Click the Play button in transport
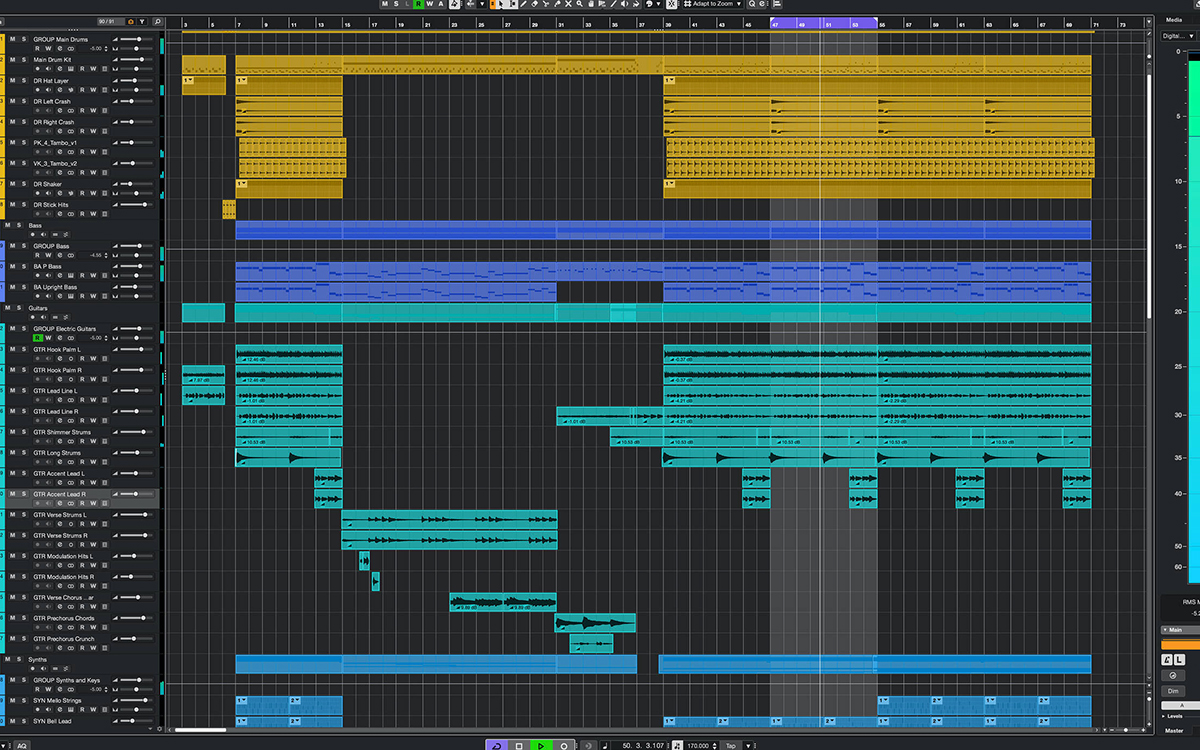 coord(541,745)
